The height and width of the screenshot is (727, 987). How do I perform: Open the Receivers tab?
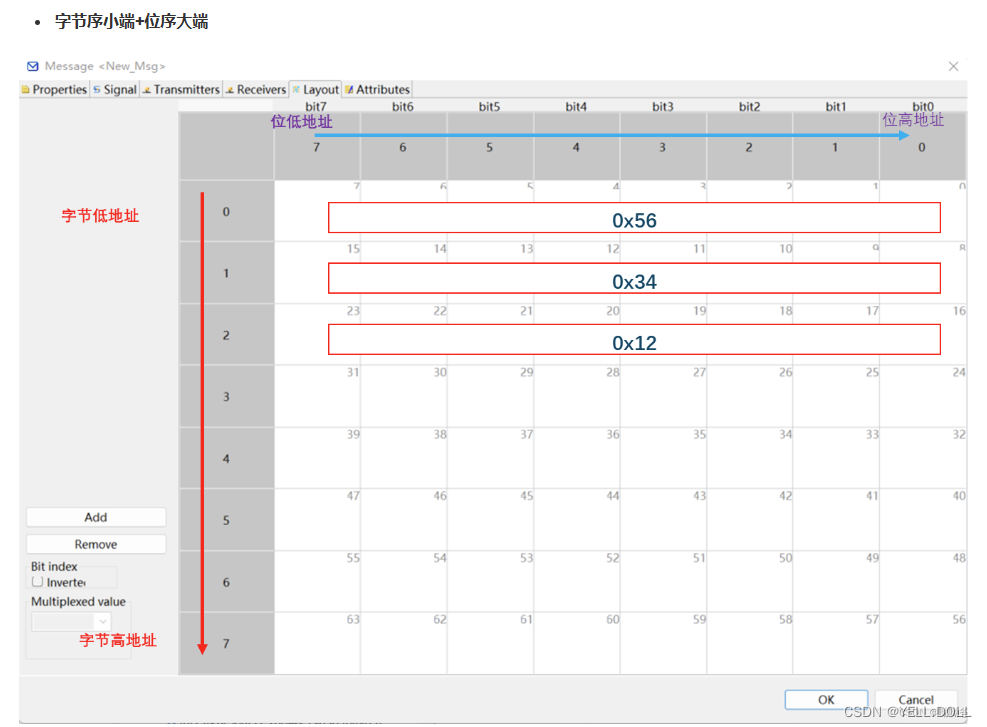point(256,89)
